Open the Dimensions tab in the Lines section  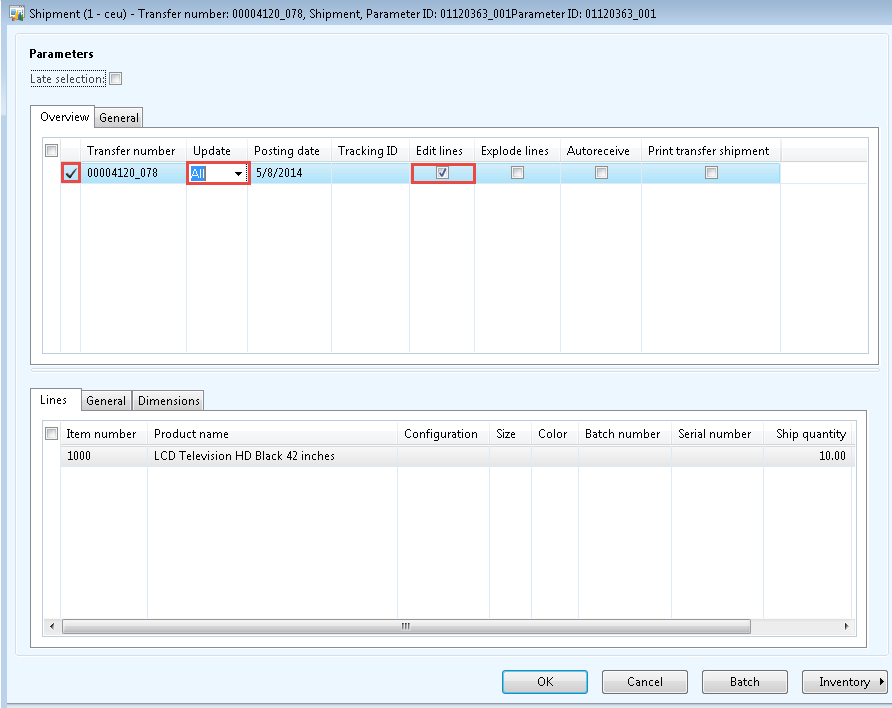[168, 400]
